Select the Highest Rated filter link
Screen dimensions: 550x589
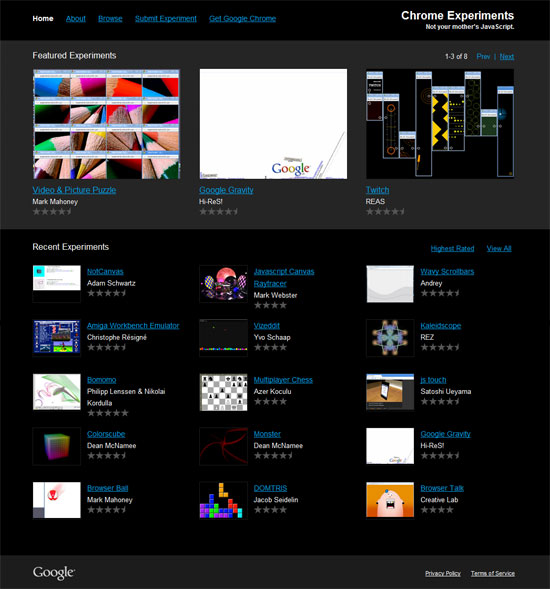pyautogui.click(x=452, y=249)
